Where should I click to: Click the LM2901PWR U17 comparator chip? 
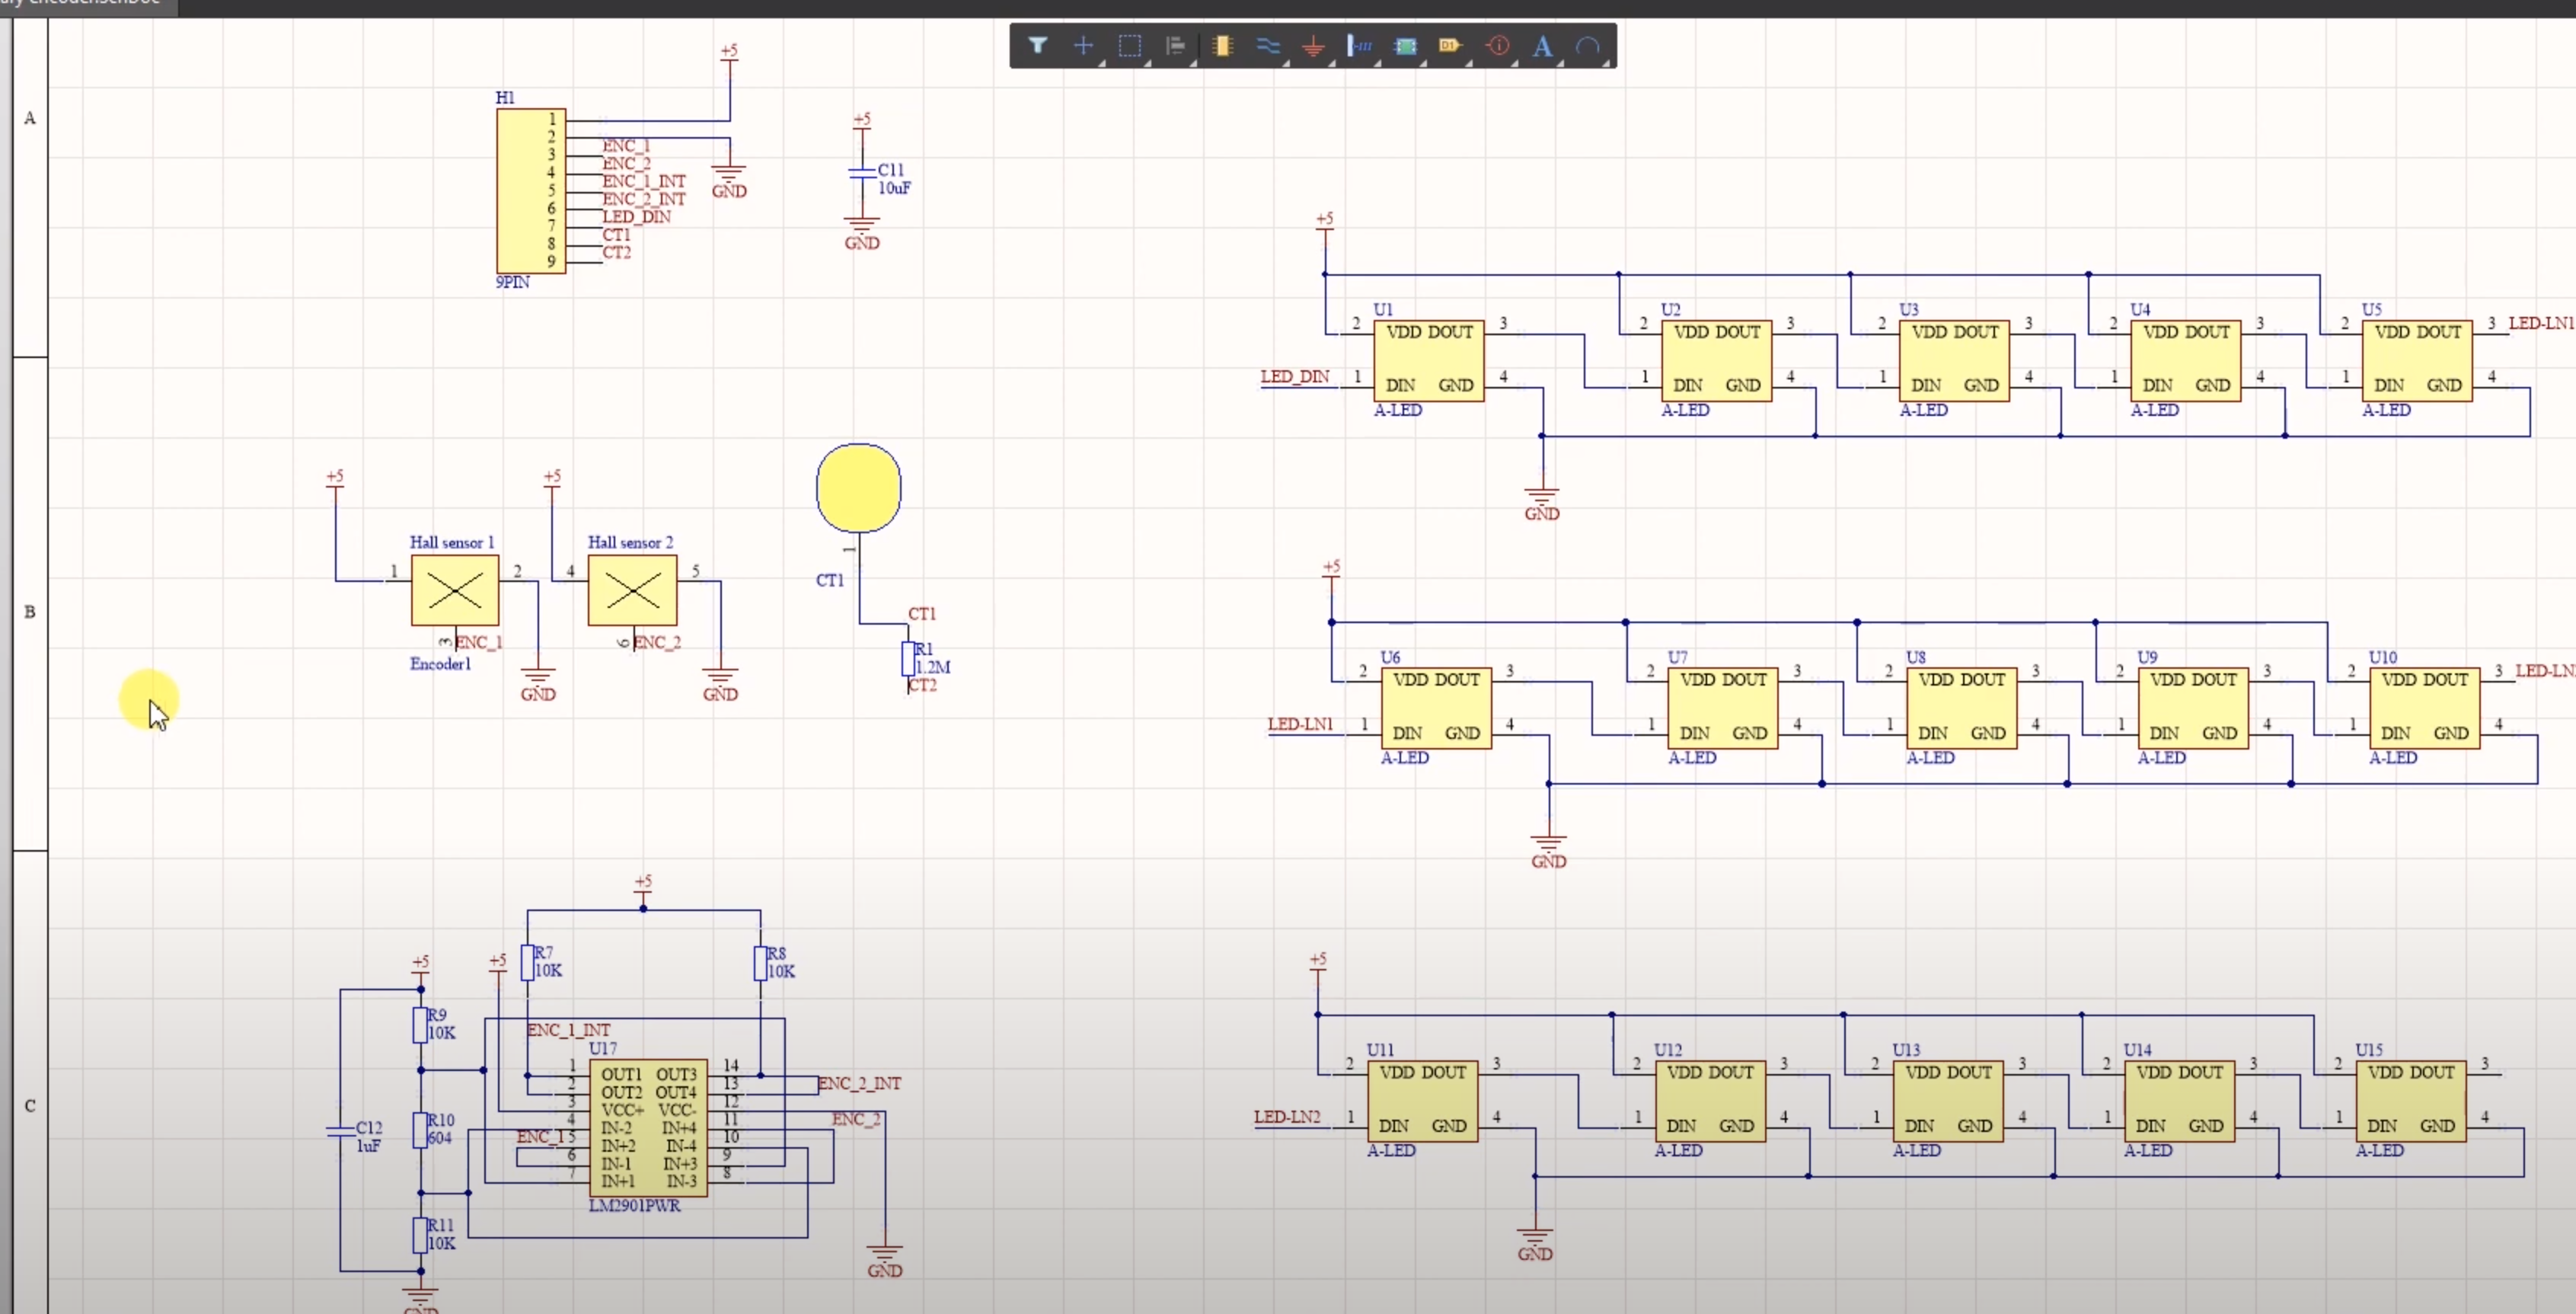tap(648, 1128)
